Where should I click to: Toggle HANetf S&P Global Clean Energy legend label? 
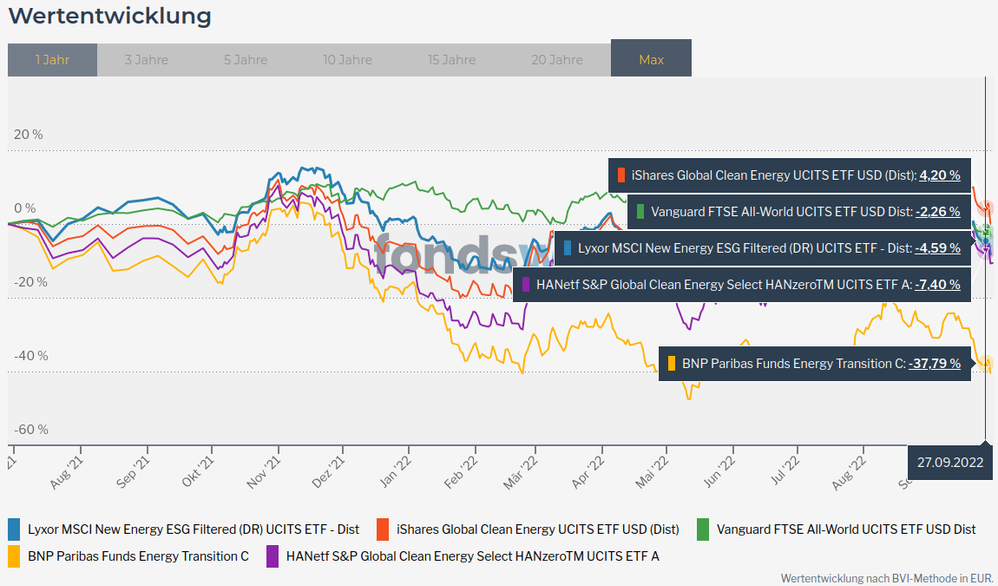(x=472, y=555)
